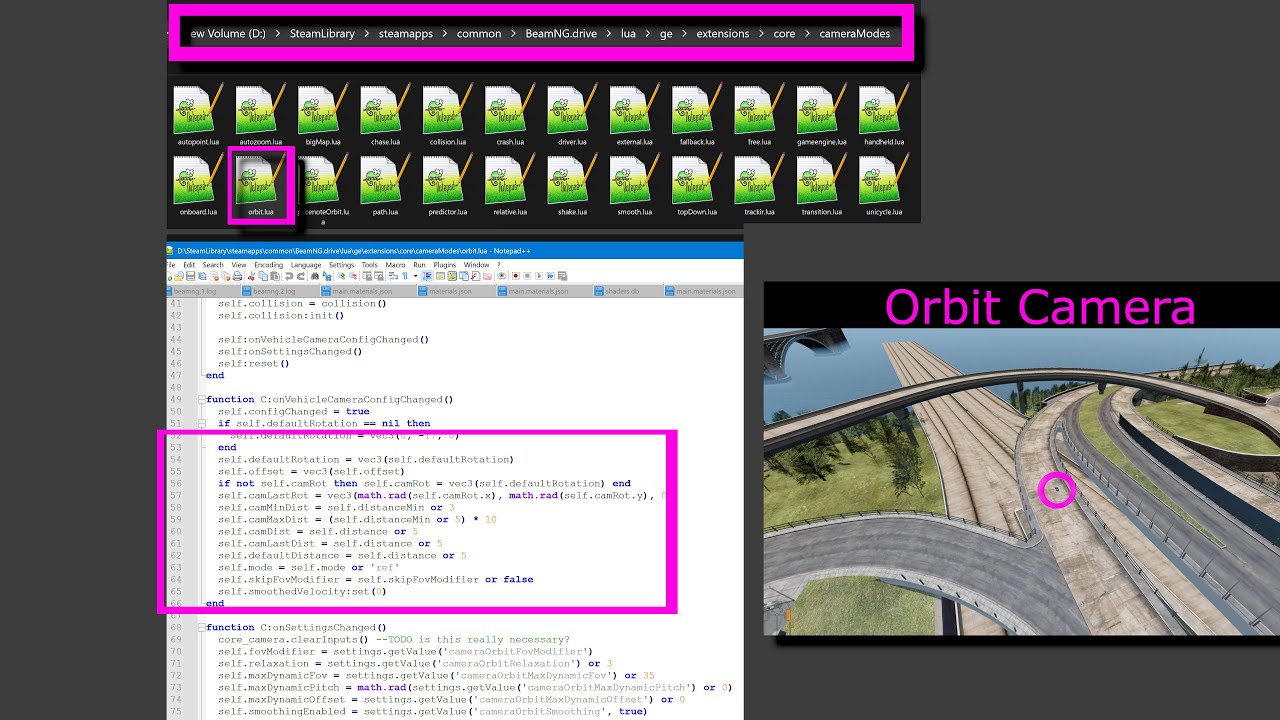The image size is (1280, 720).
Task: Select the bigMap.lua file icon
Action: click(323, 109)
